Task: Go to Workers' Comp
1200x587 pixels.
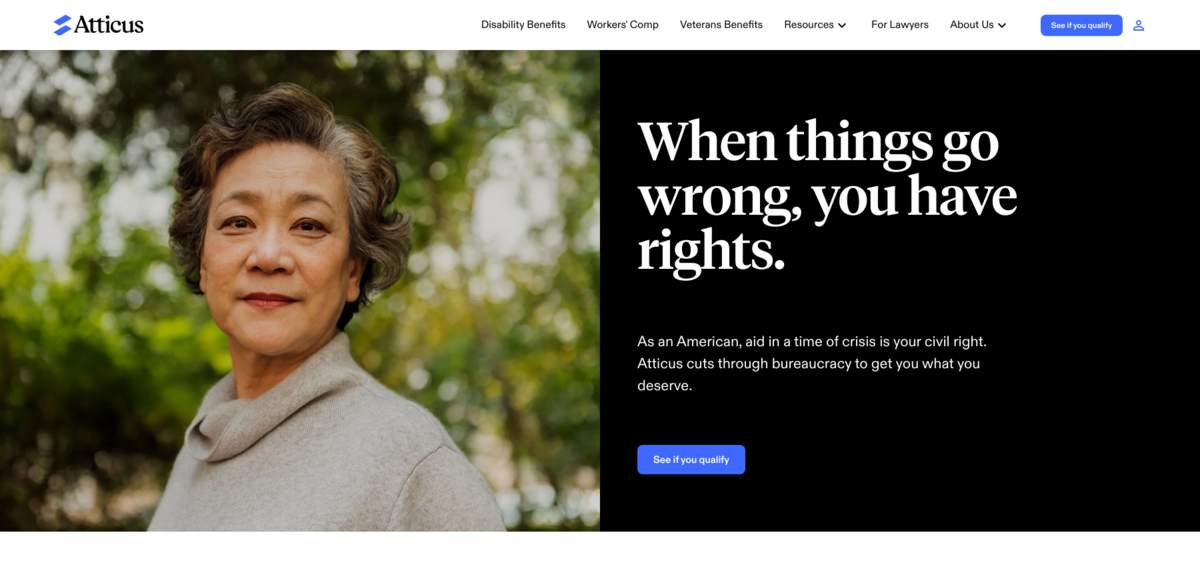Action: [x=622, y=25]
